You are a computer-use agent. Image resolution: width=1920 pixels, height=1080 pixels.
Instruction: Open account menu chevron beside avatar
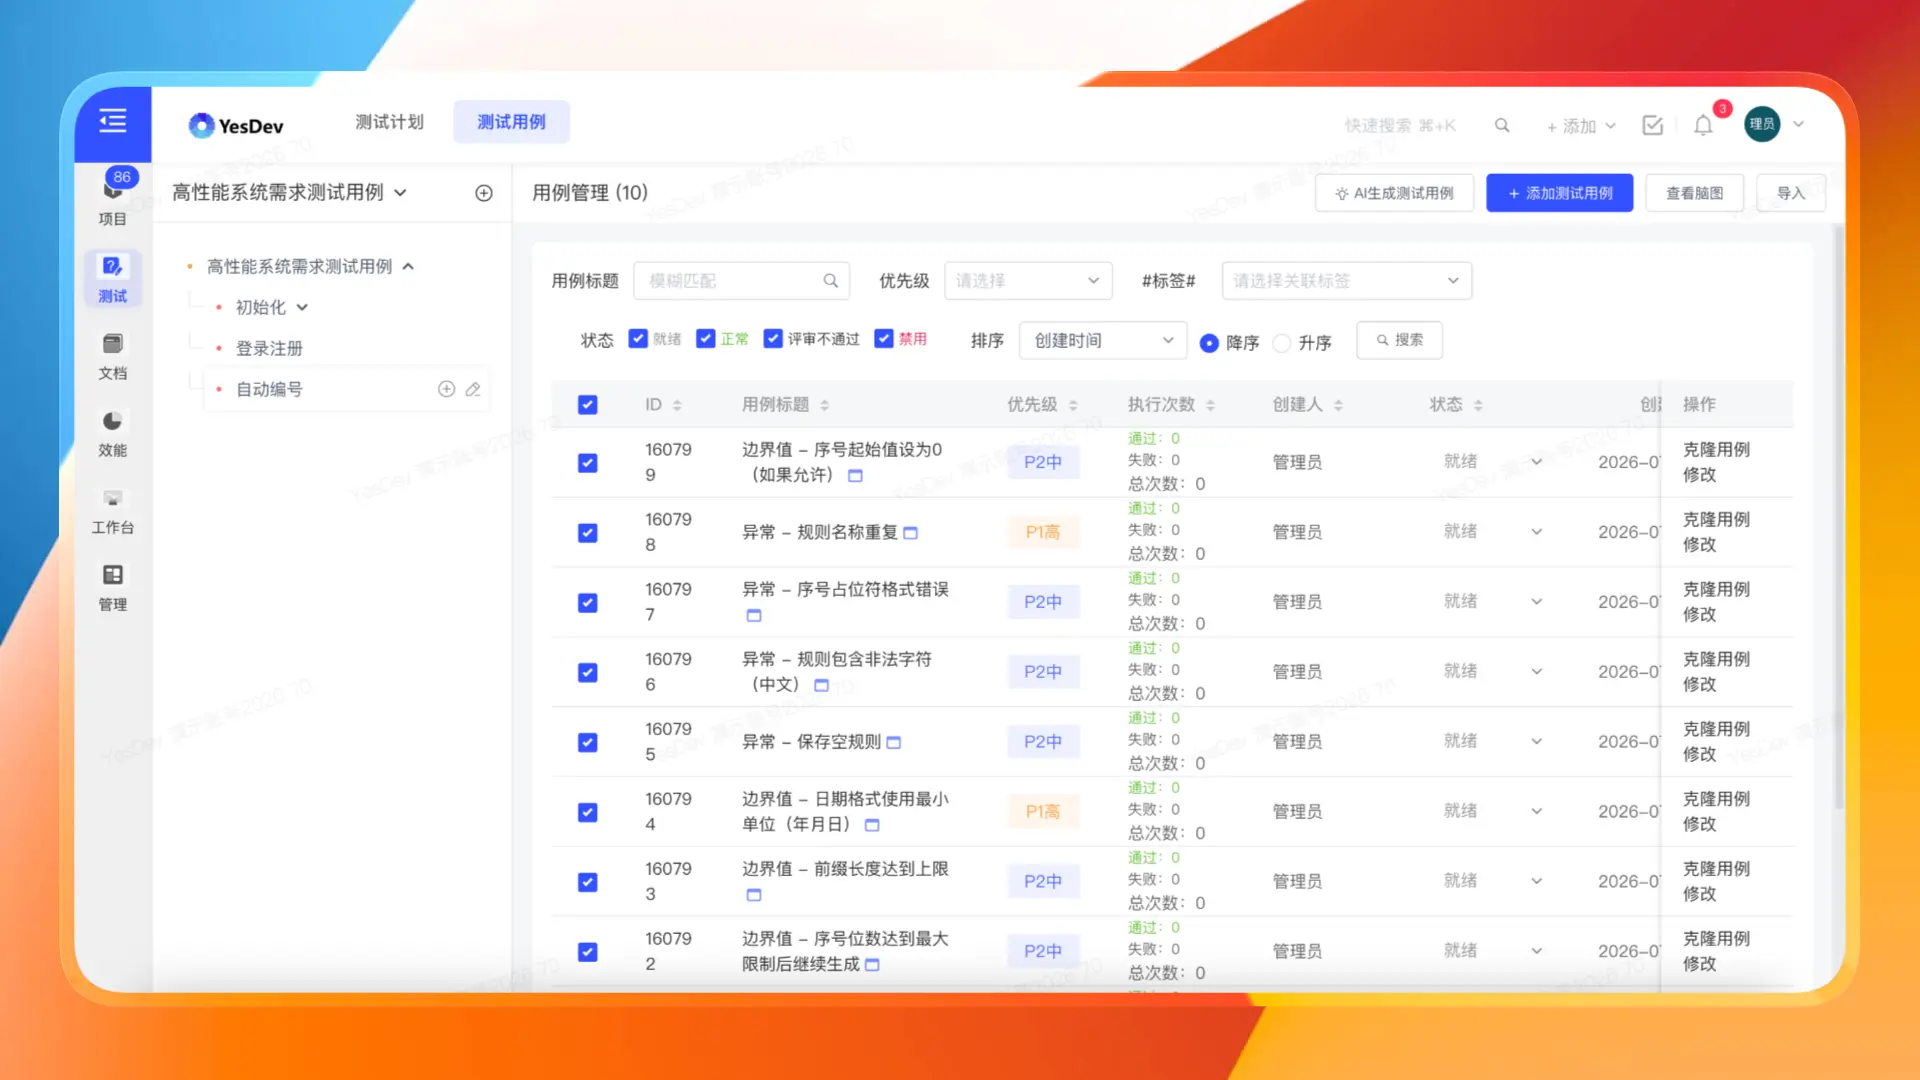[x=1798, y=124]
